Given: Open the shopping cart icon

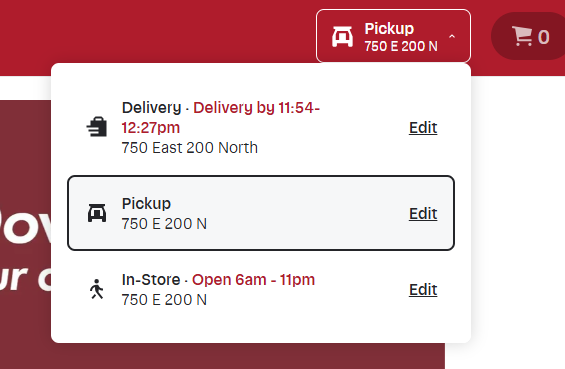Looking at the screenshot, I should coord(522,36).
